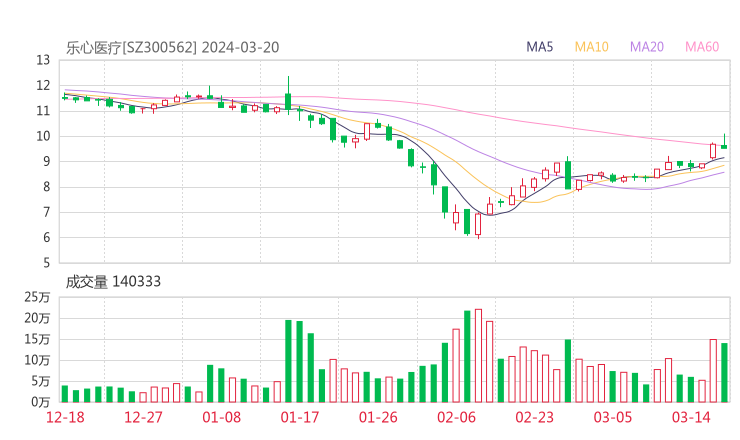Click the 成交量 140333 volume label
Viewport: 740px width, 440px height.
click(x=113, y=282)
